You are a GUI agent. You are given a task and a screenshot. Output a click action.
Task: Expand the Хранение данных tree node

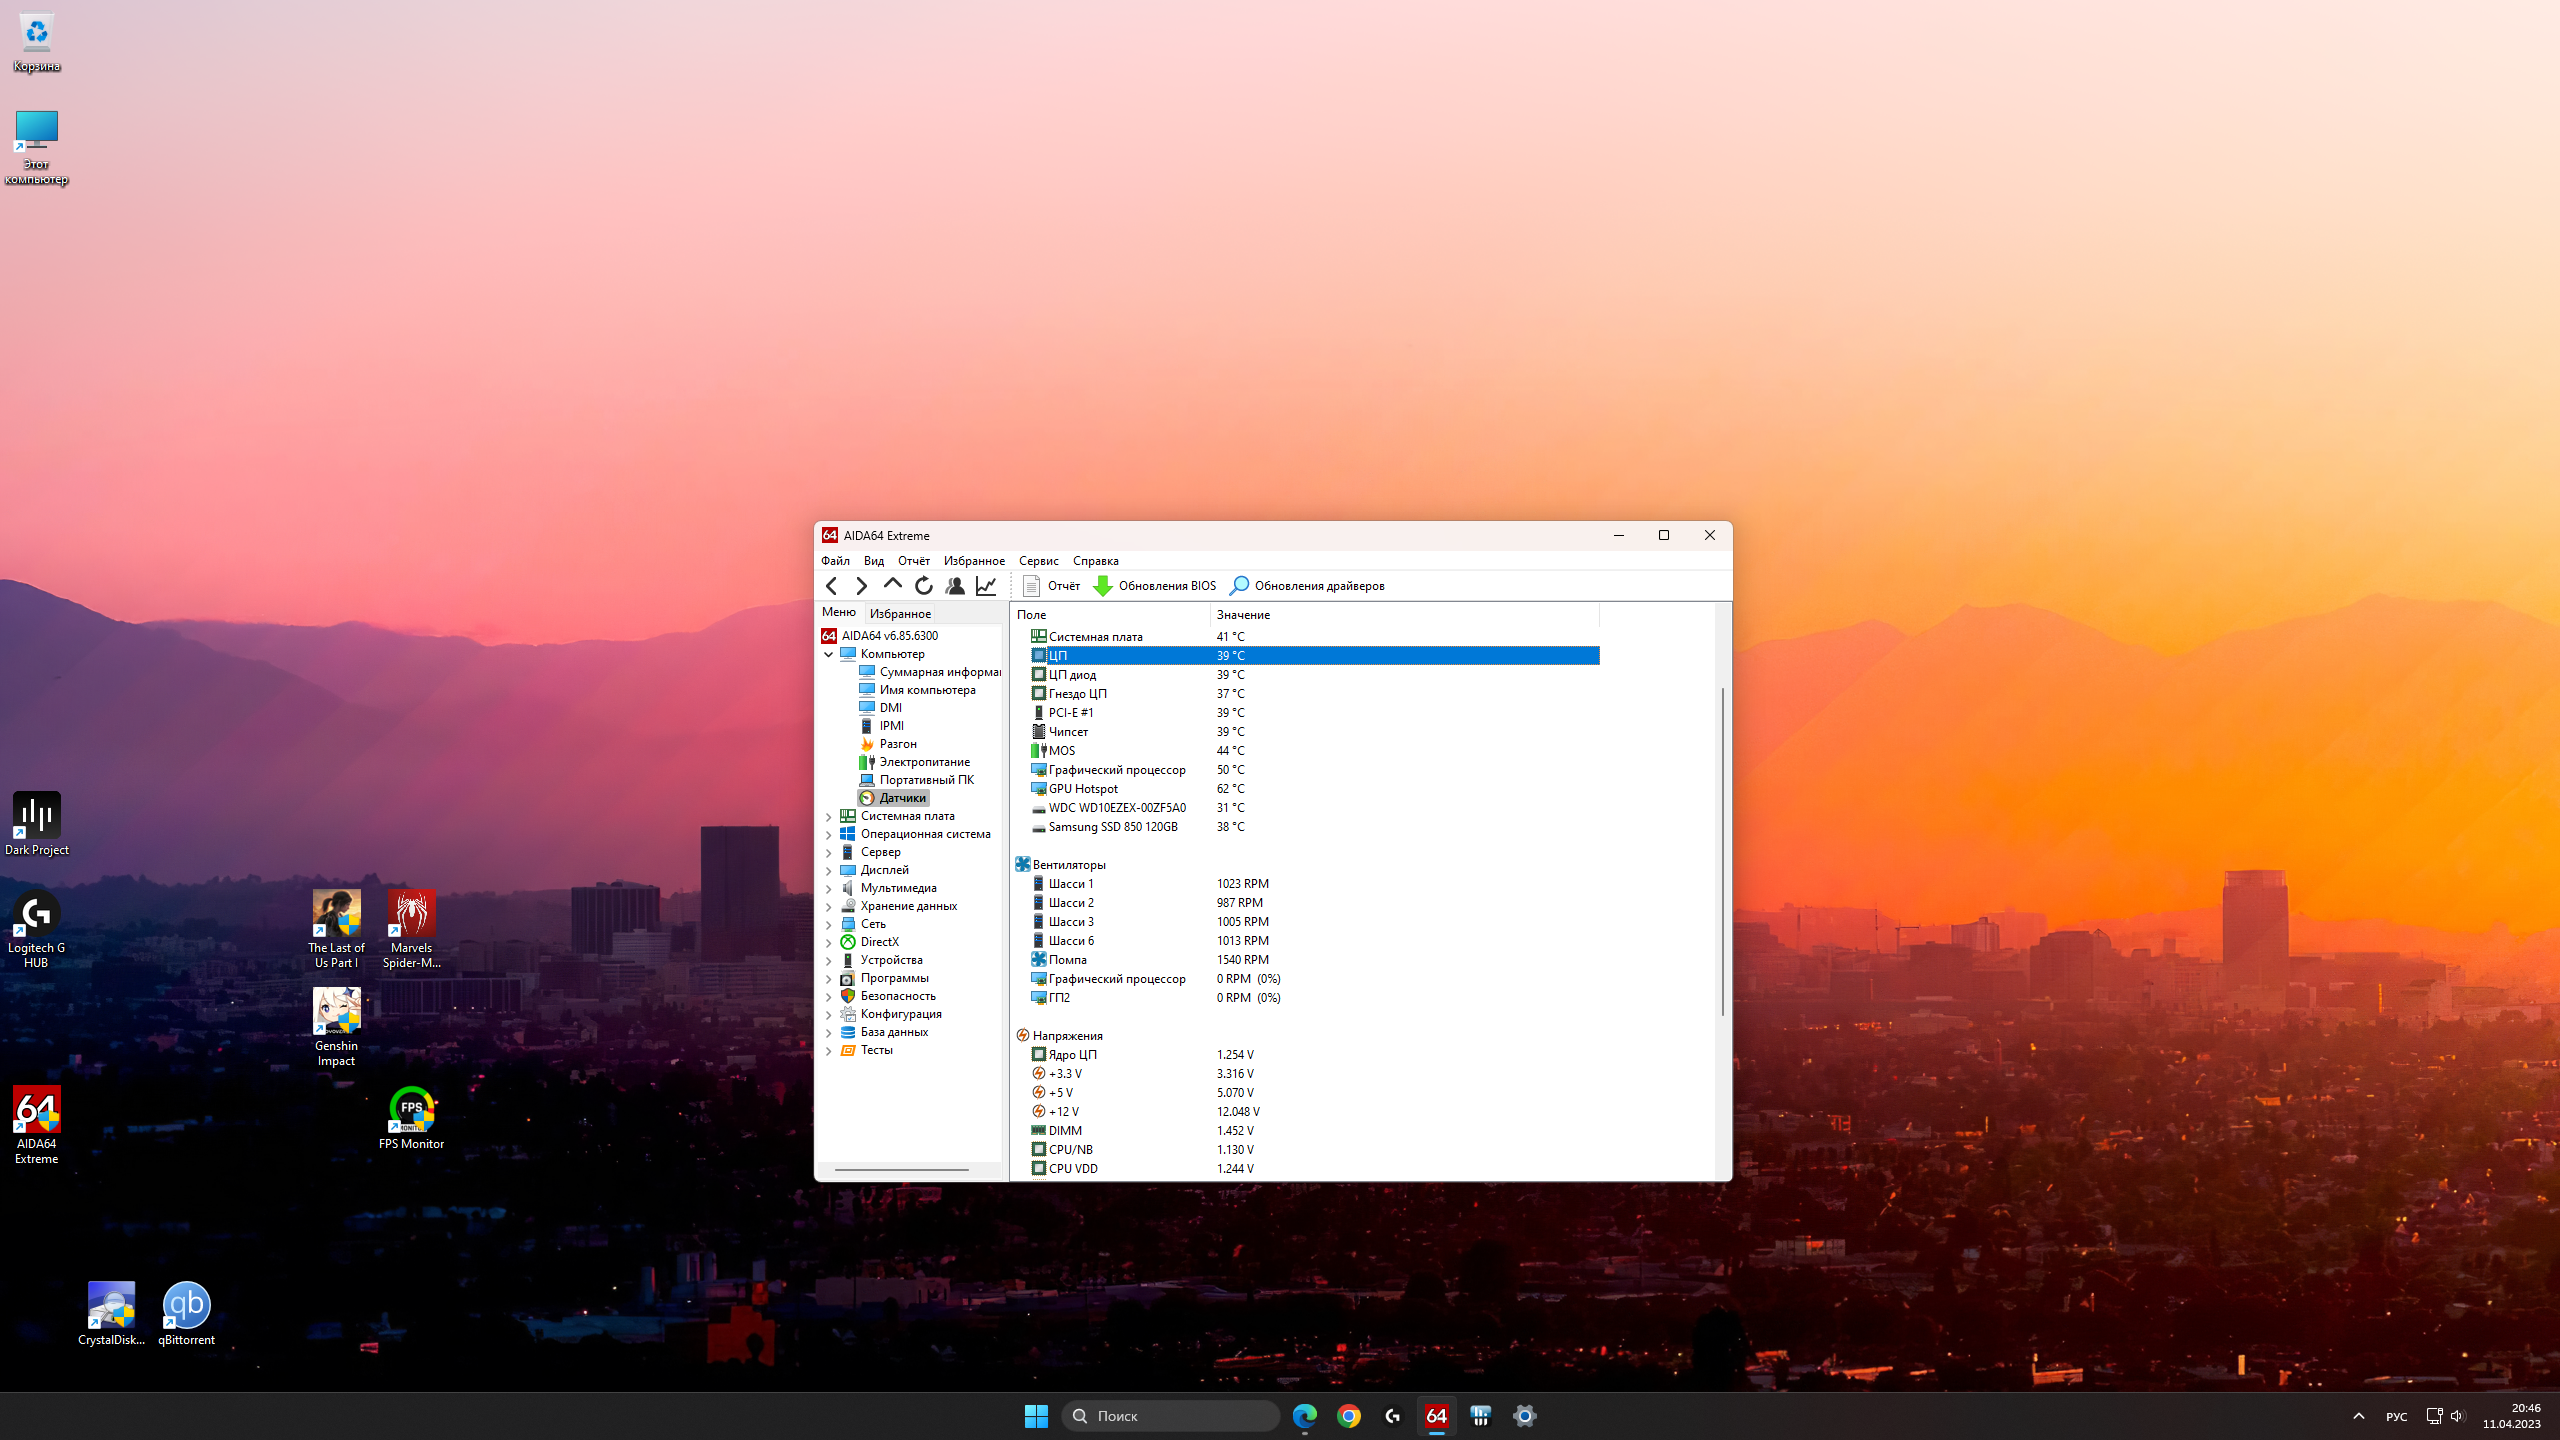[x=828, y=907]
